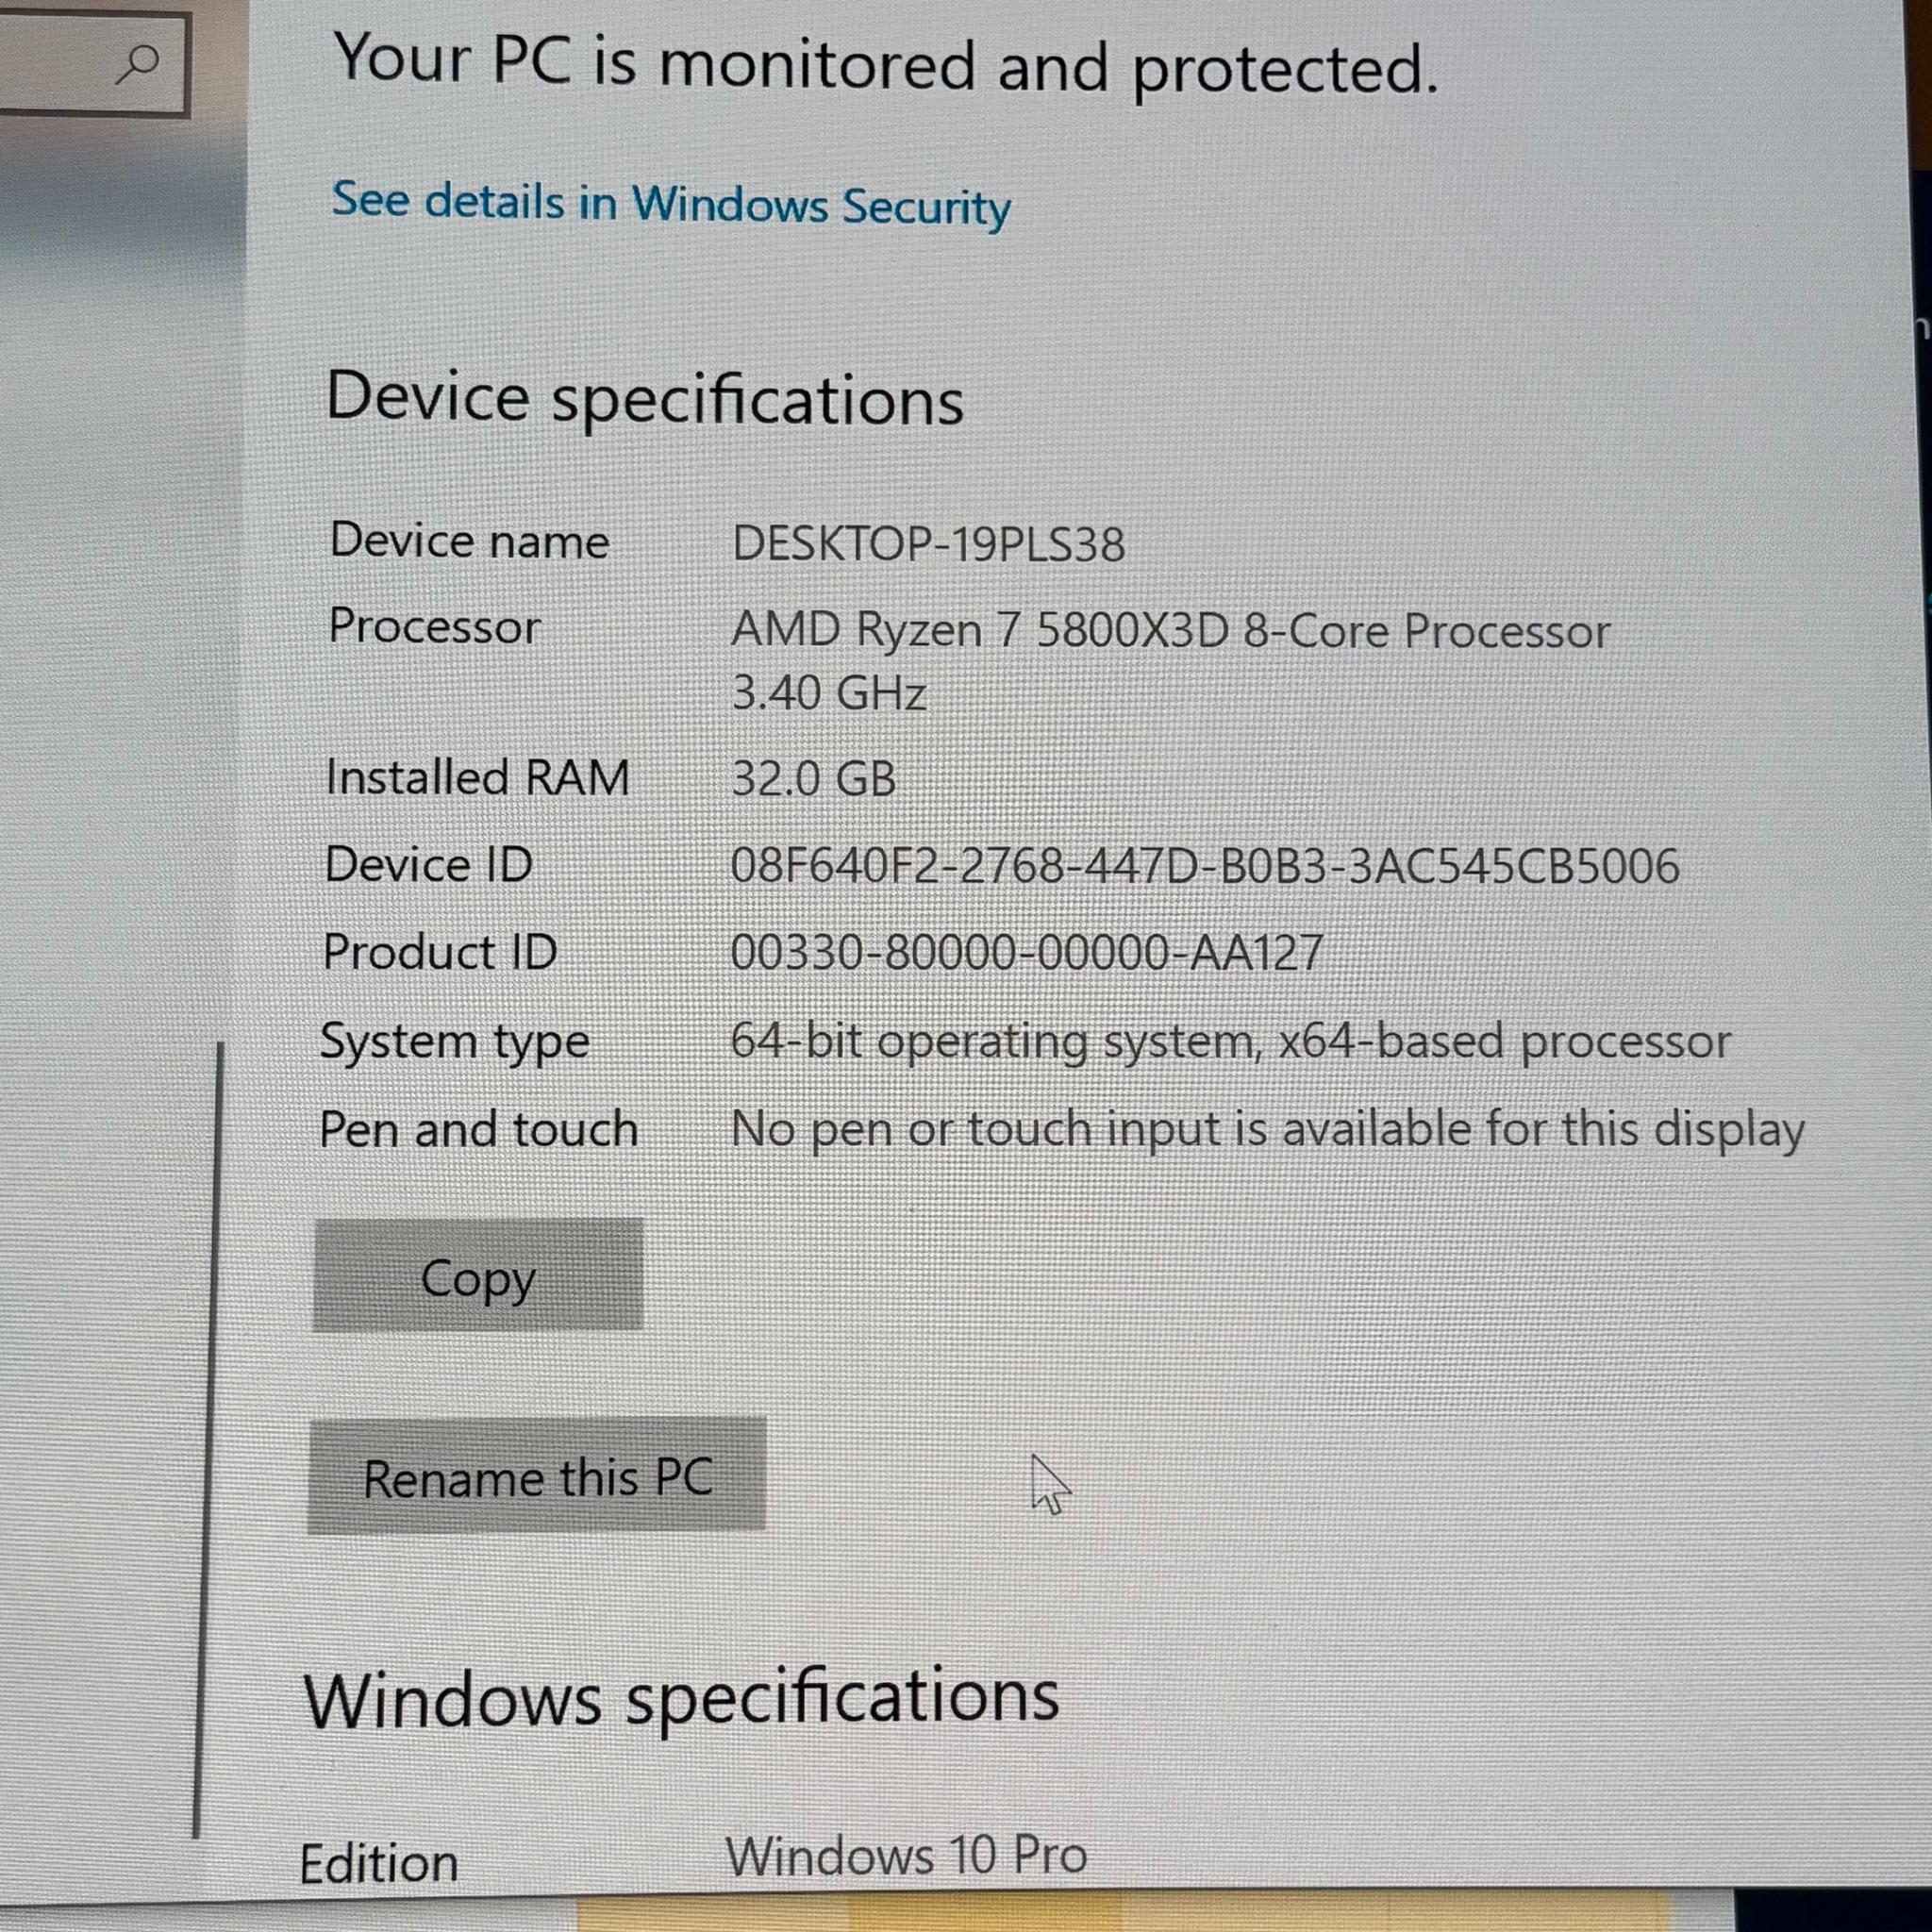
Task: Click the search magnifier icon
Action: [137, 65]
